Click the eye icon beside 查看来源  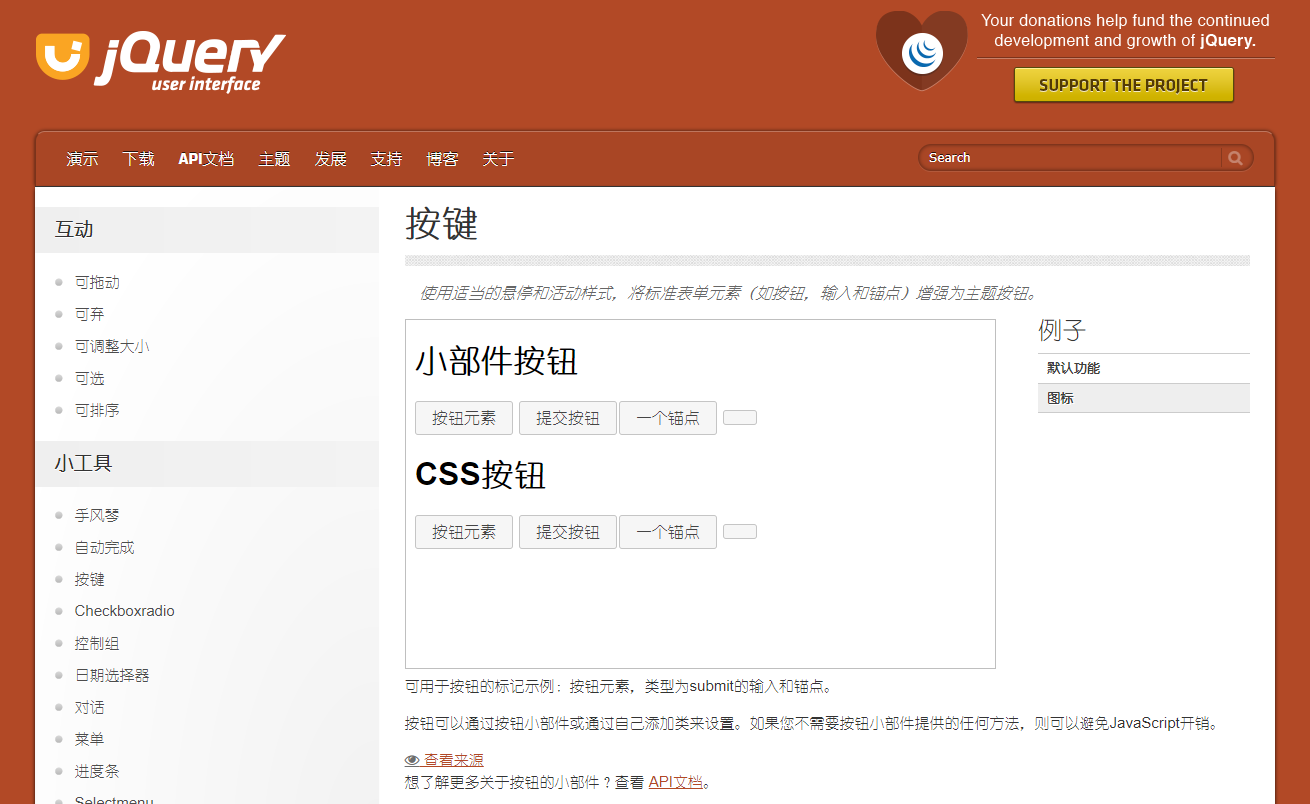pyautogui.click(x=412, y=760)
